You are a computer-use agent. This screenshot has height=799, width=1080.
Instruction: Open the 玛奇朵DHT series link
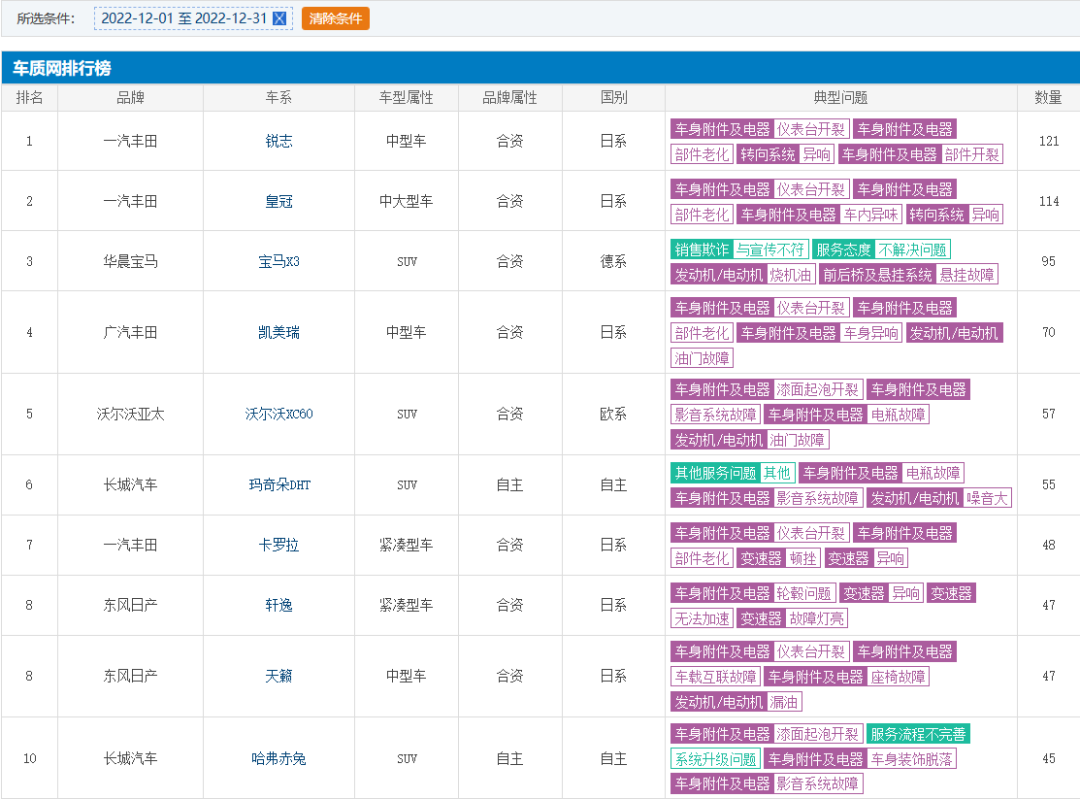[x=279, y=485]
